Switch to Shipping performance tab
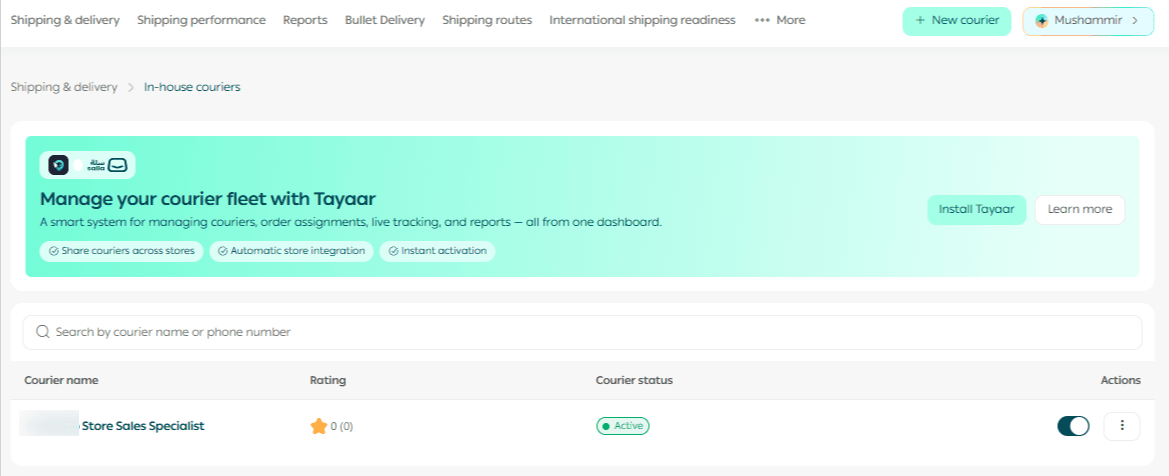Image resolution: width=1169 pixels, height=476 pixels. (201, 20)
